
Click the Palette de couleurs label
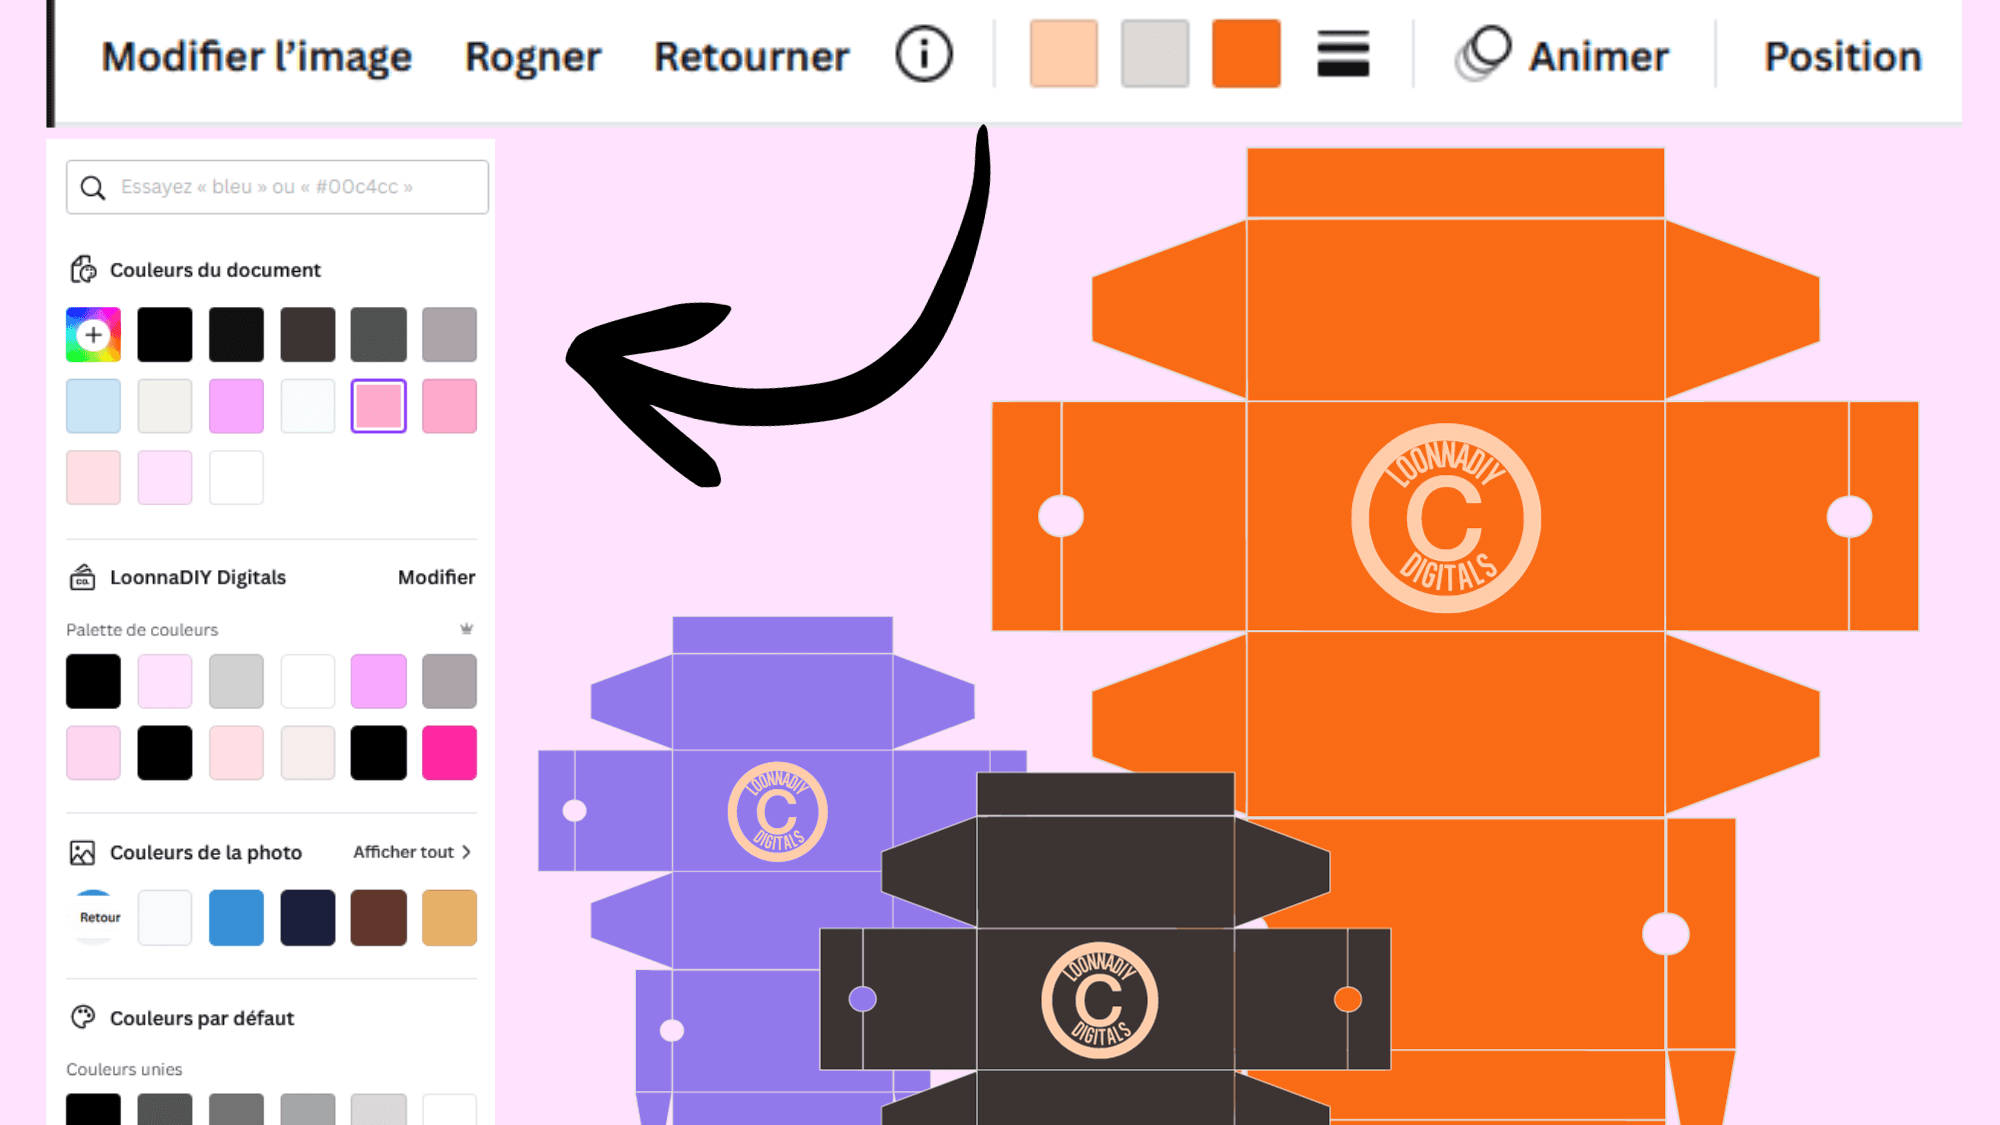coord(142,630)
